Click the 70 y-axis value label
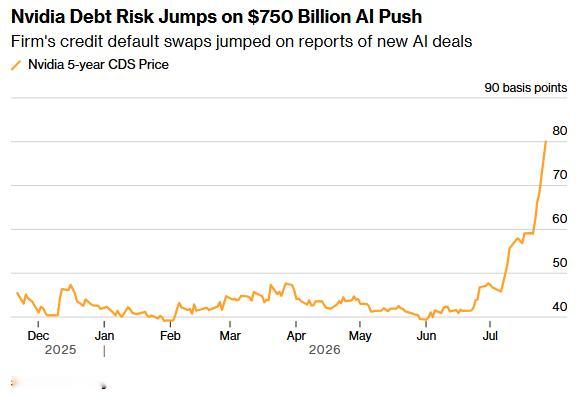 [559, 175]
